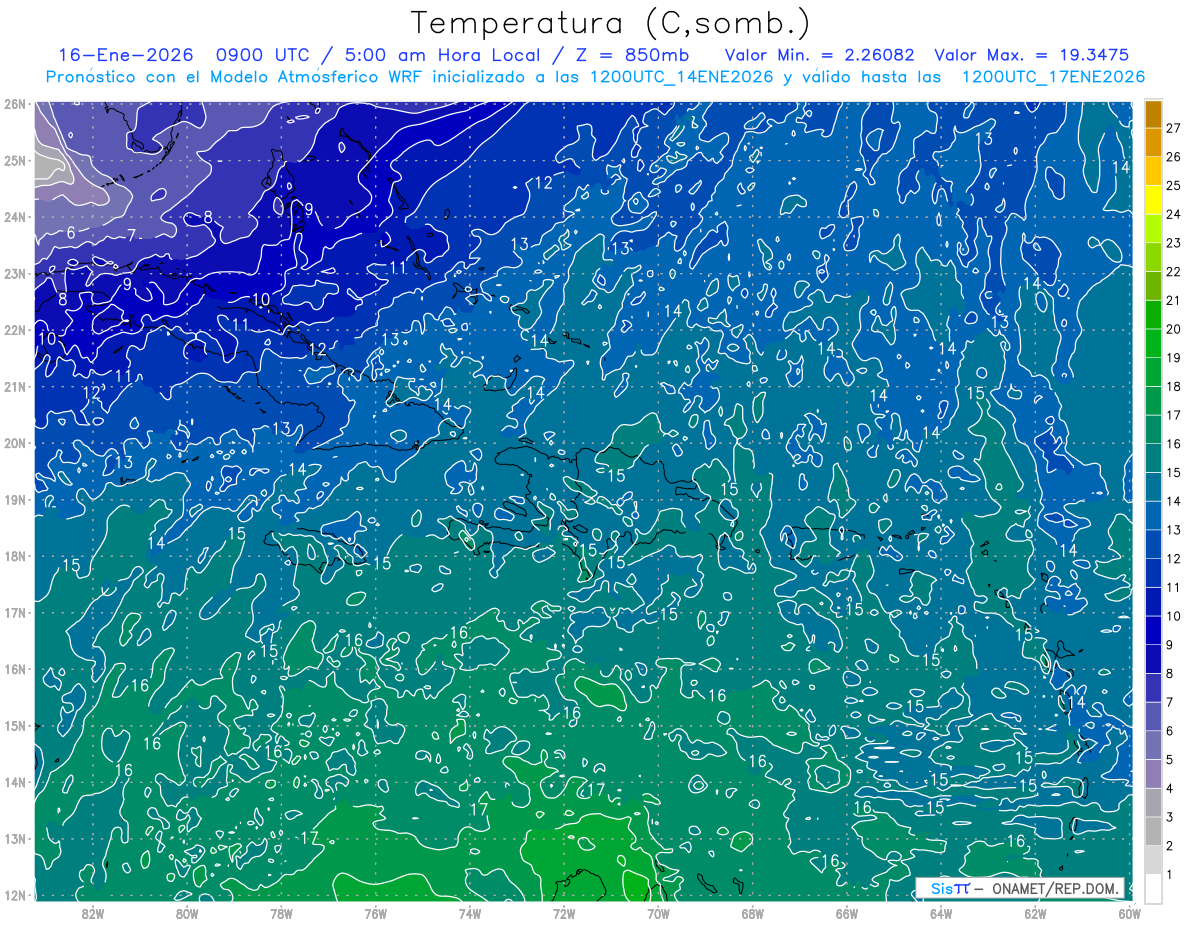Click the color bar value label 1
Viewport: 1200px width, 927px height.
[1170, 875]
